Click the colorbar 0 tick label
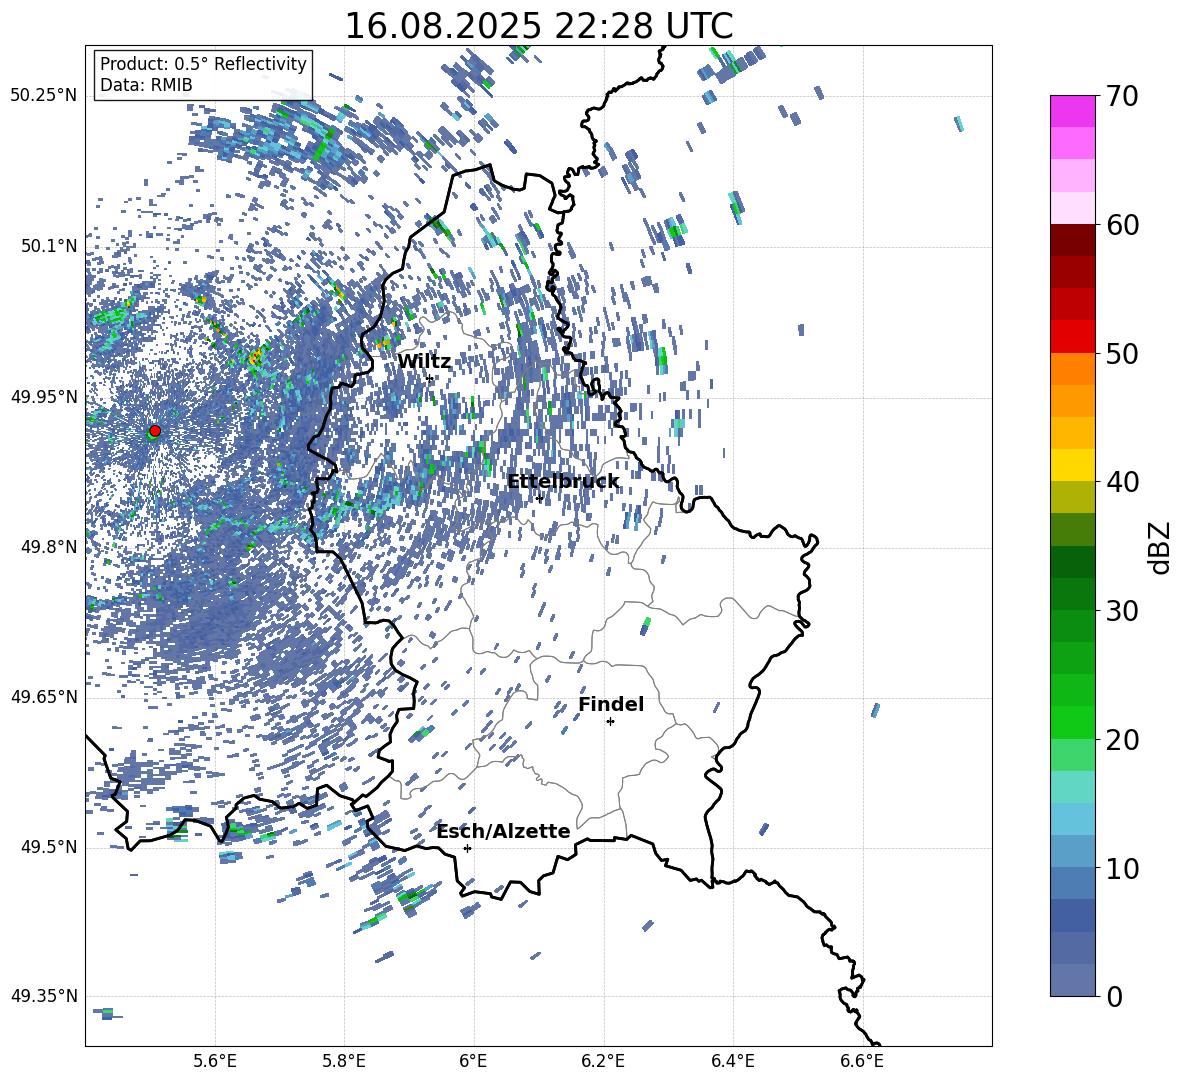Image resolution: width=1184 pixels, height=1081 pixels. pyautogui.click(x=1114, y=996)
